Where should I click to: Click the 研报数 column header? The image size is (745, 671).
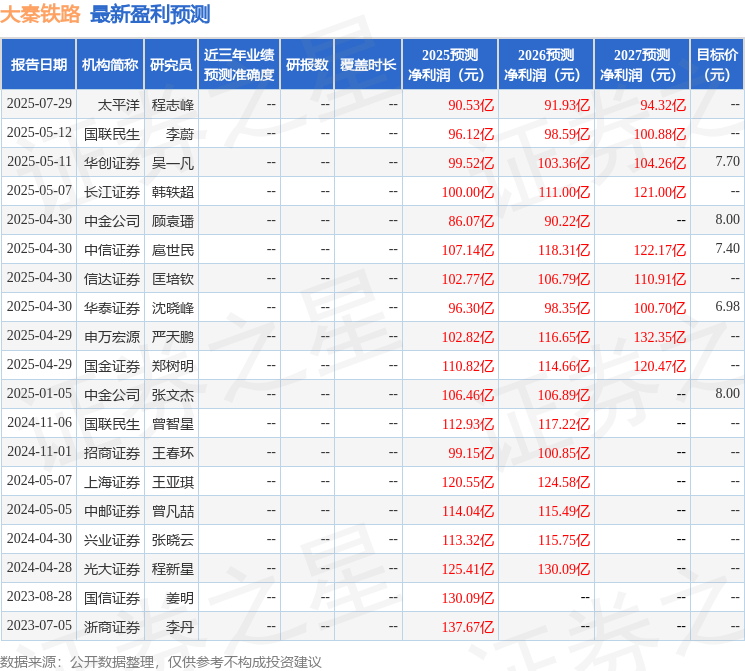(307, 65)
